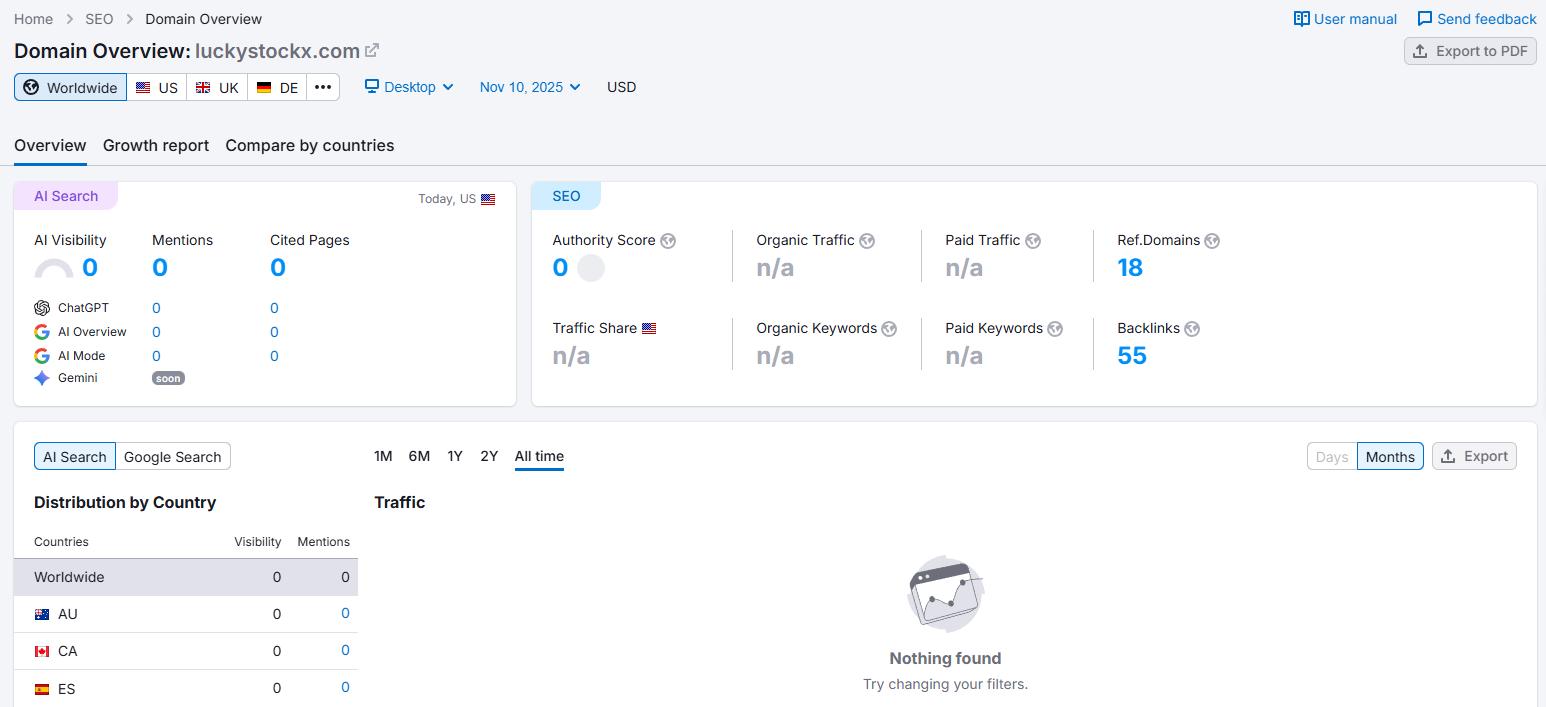
Task: Click the Visibility column header
Action: [x=258, y=542]
